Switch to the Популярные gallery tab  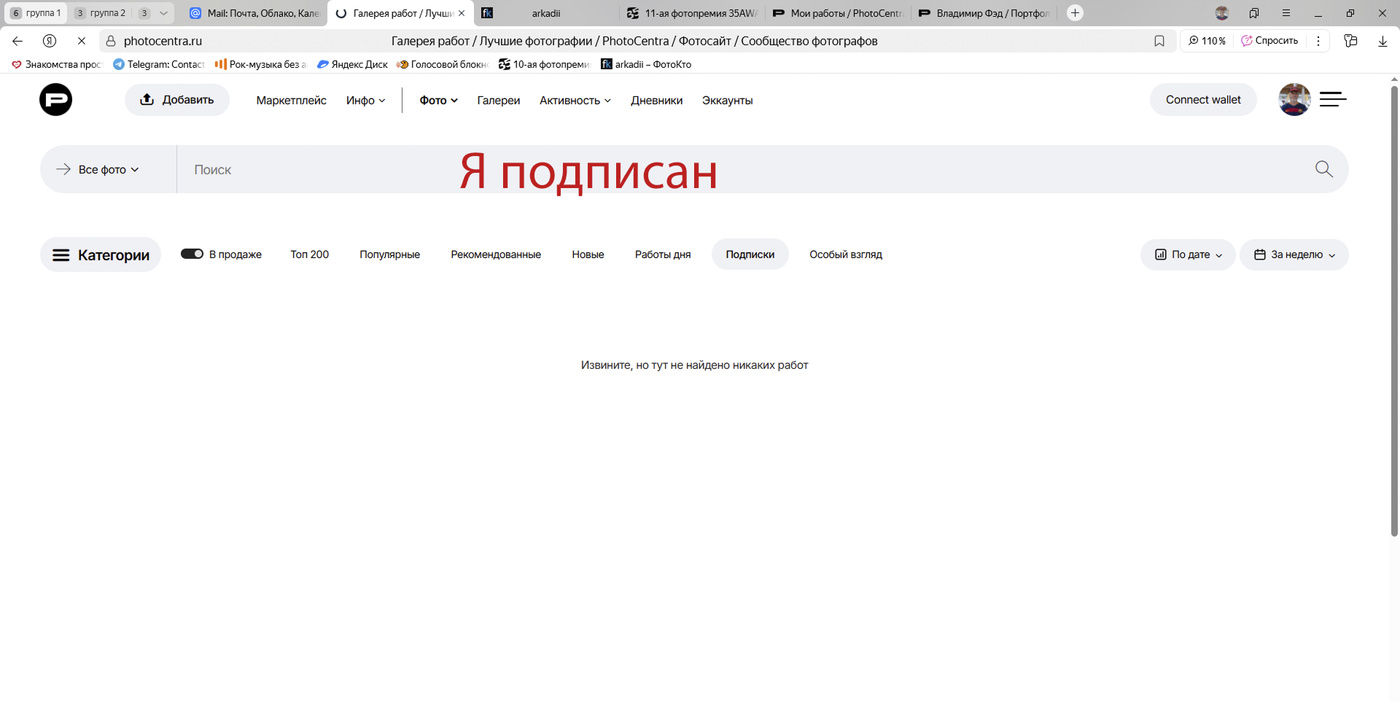389,254
